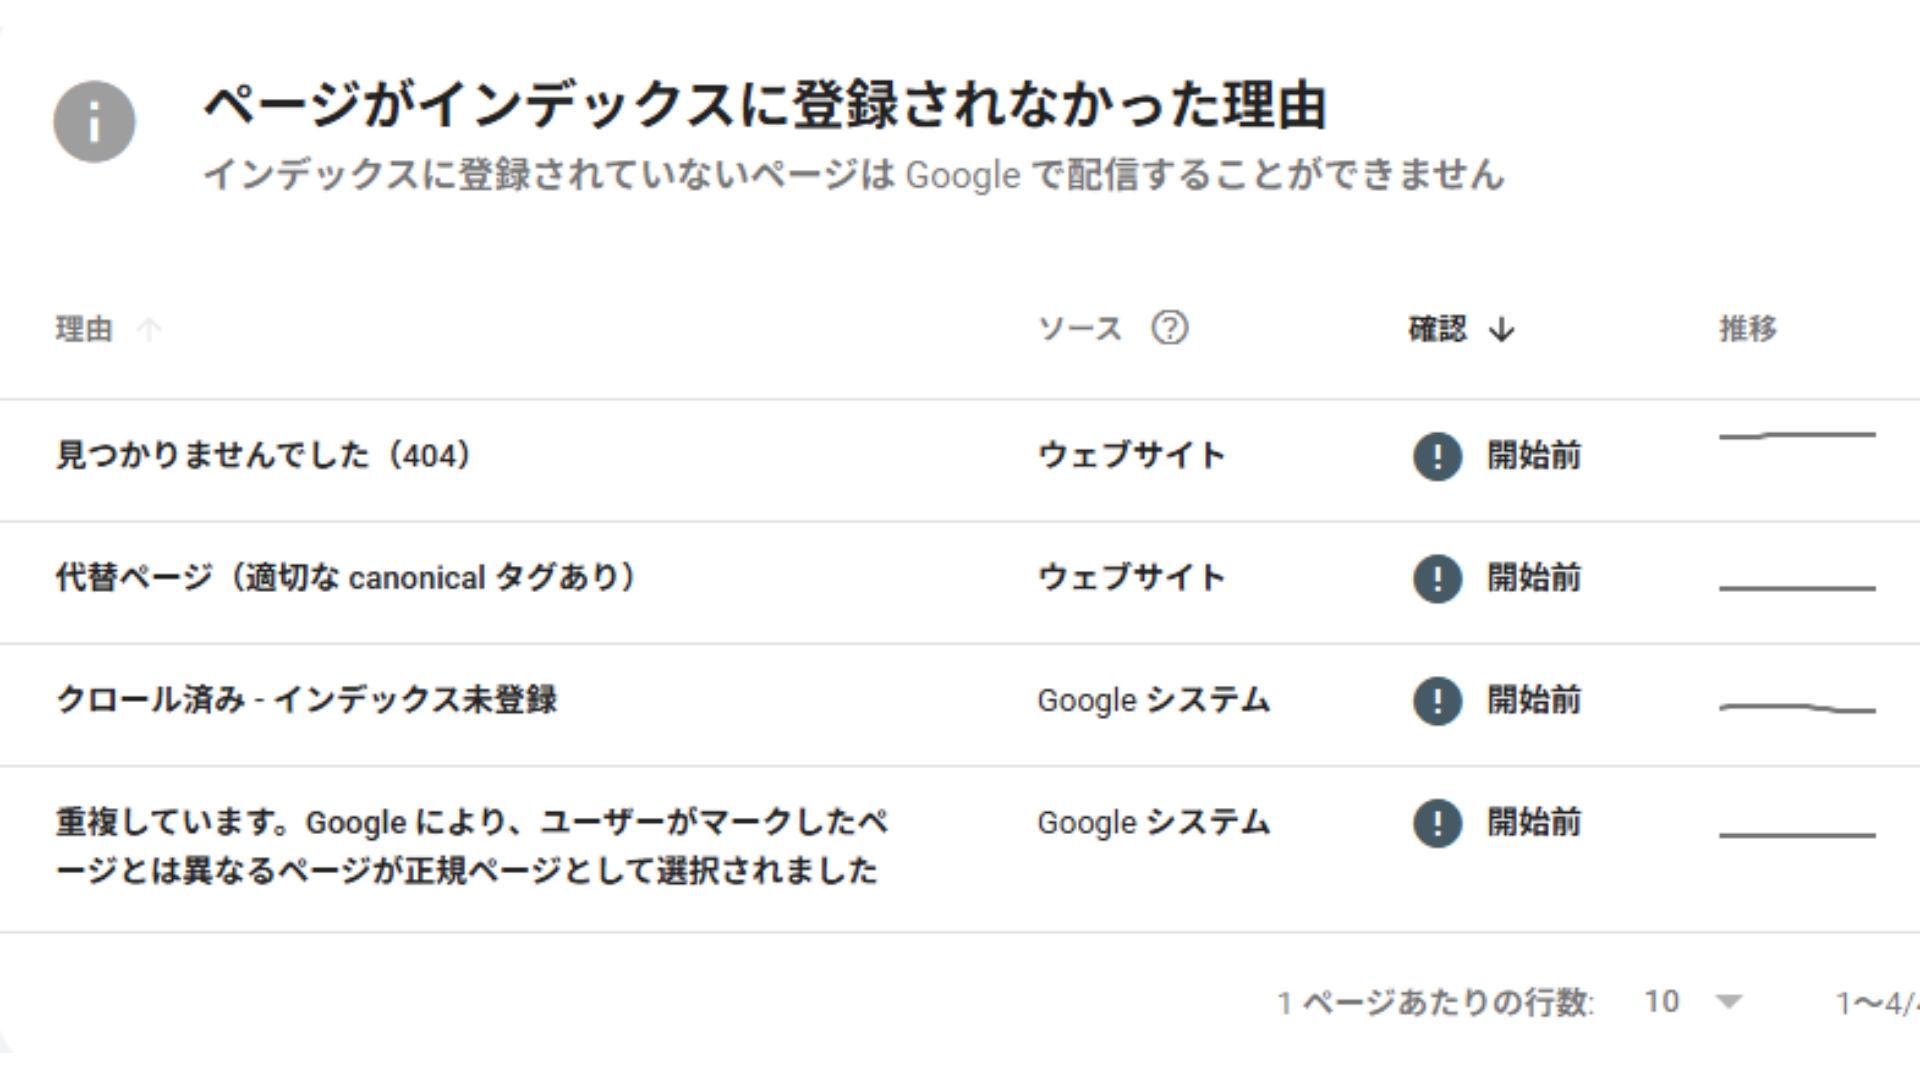The height and width of the screenshot is (1080, 1920).
Task: Click the rows per page value 10
Action: click(x=1662, y=1001)
